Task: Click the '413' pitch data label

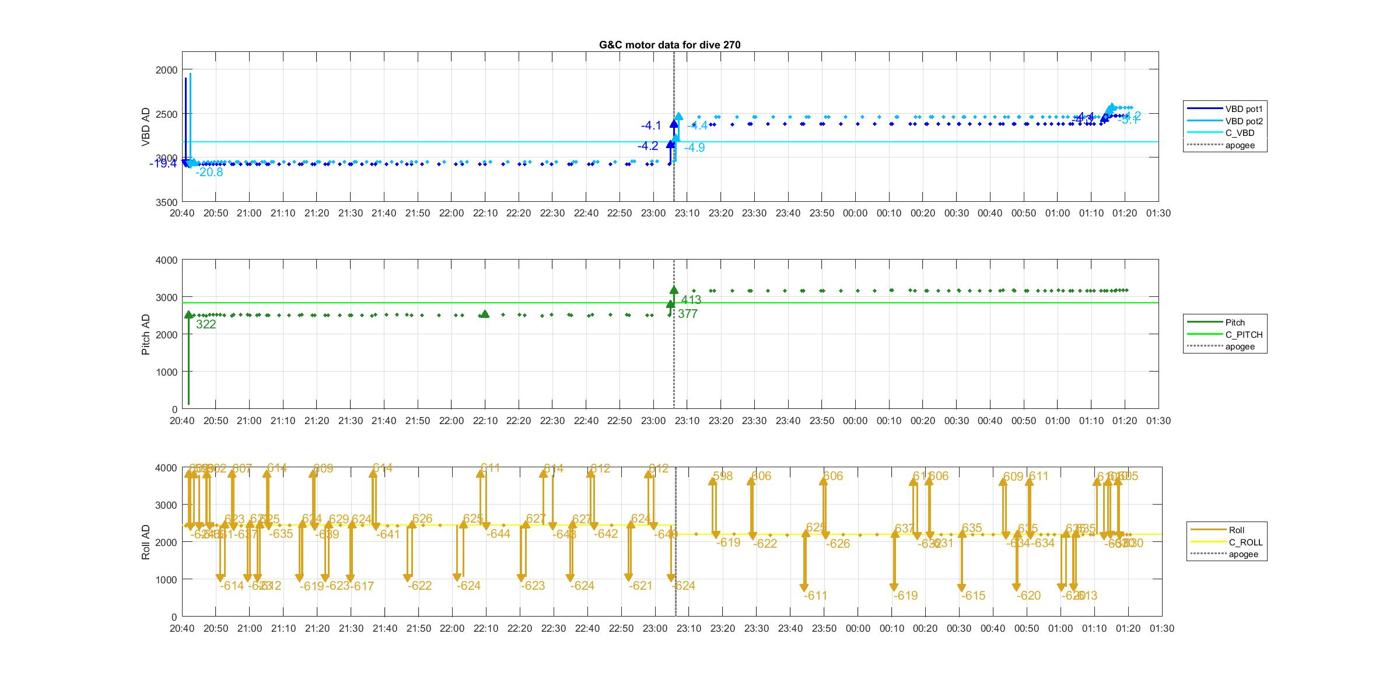Action: pos(691,300)
